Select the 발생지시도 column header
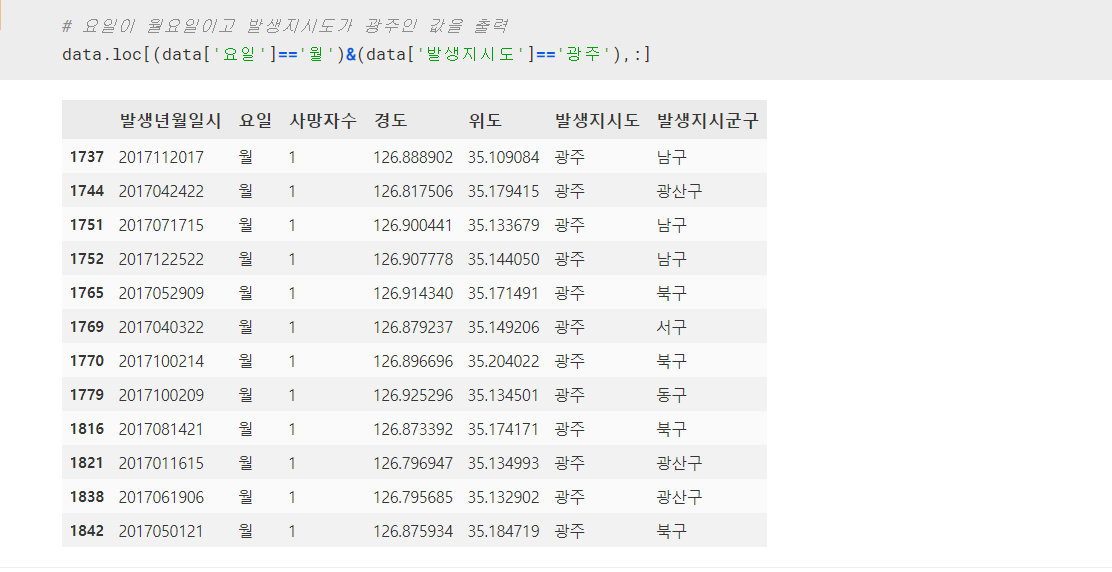 (596, 120)
